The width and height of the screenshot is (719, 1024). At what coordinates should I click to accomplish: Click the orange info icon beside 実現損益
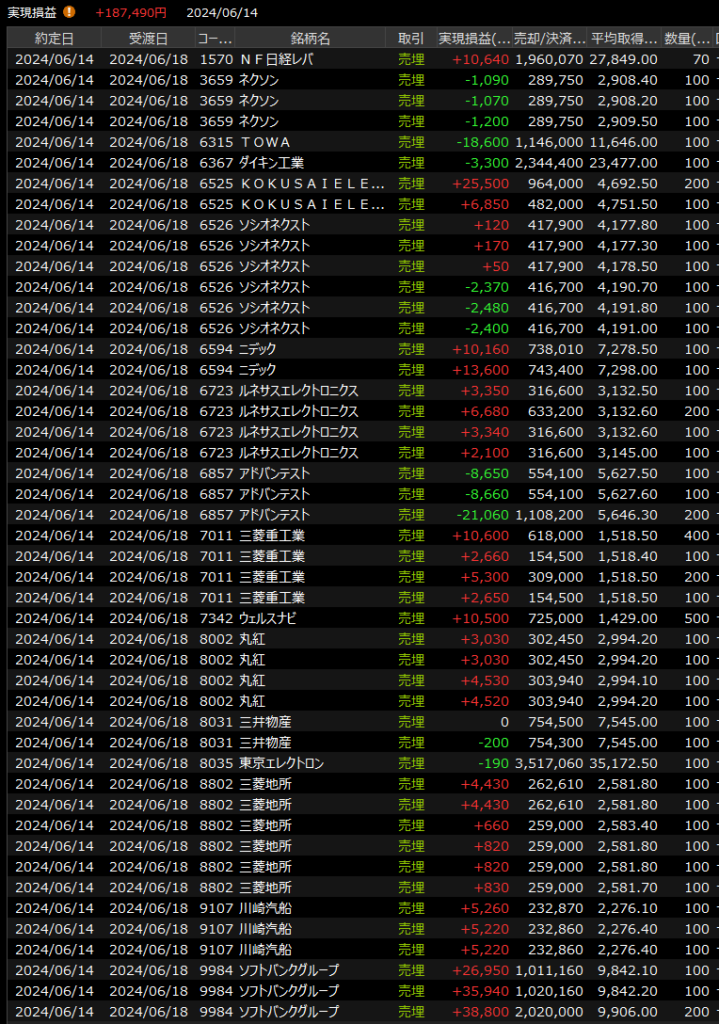69,12
